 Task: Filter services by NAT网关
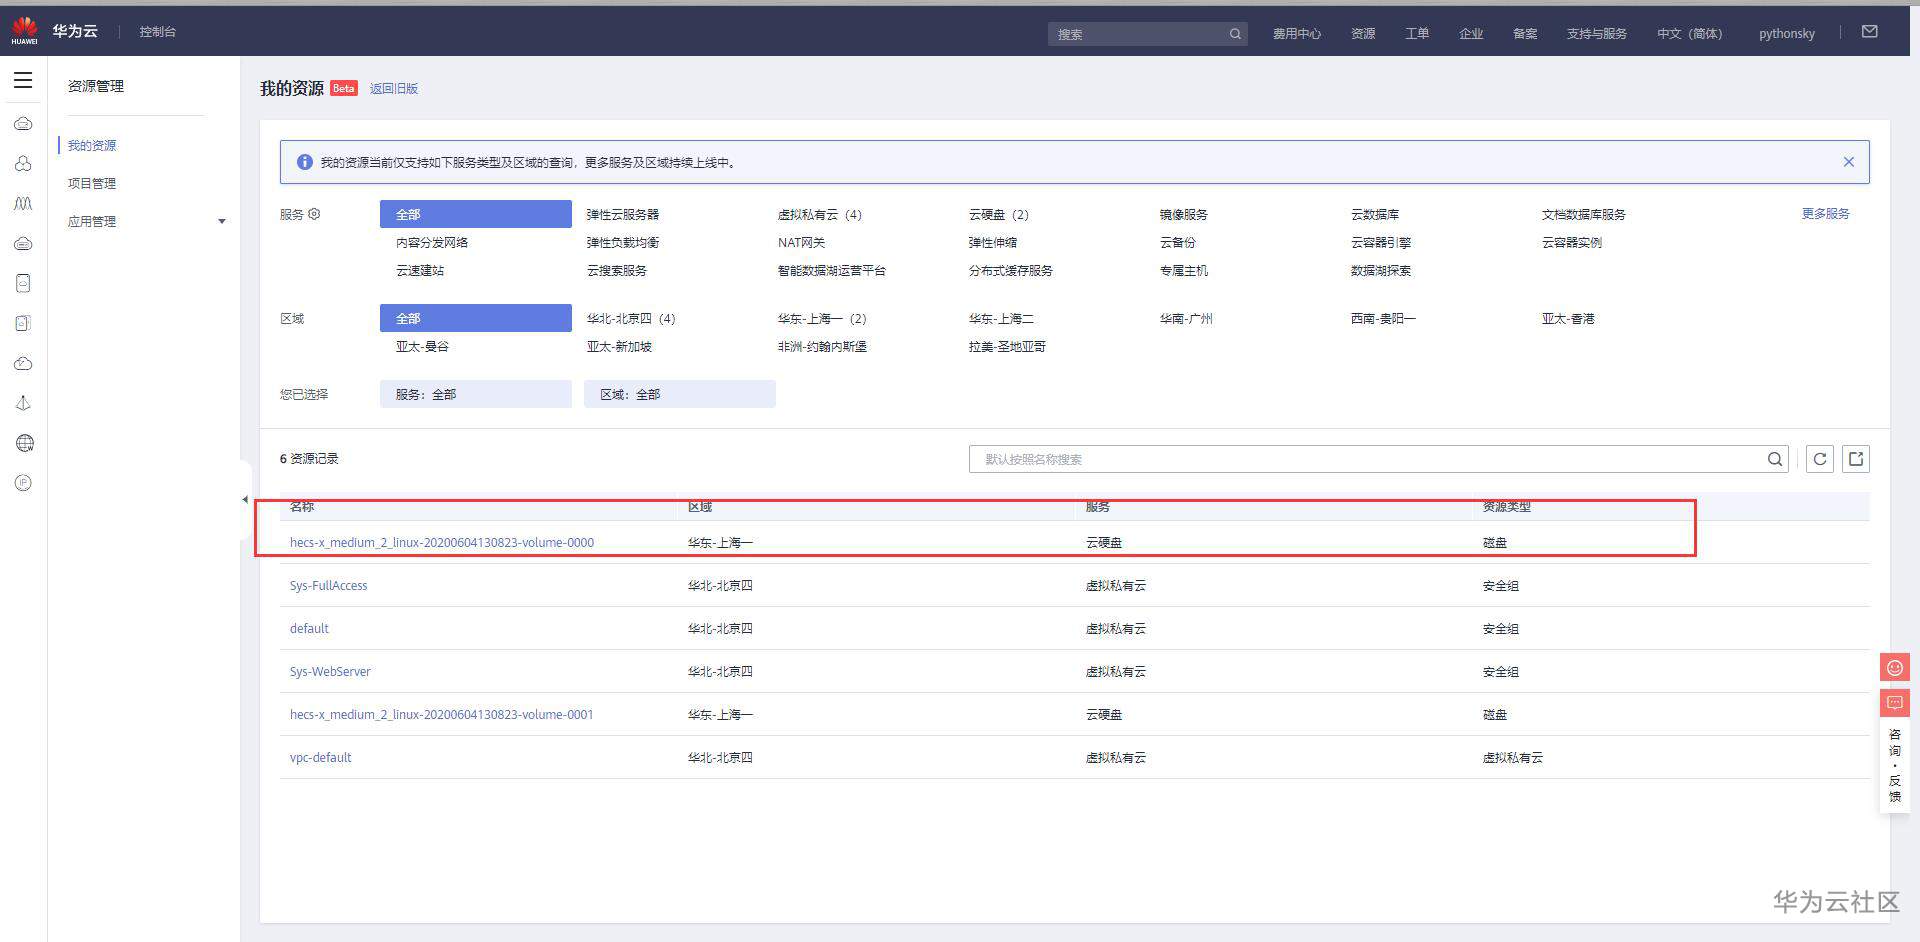[x=802, y=243]
